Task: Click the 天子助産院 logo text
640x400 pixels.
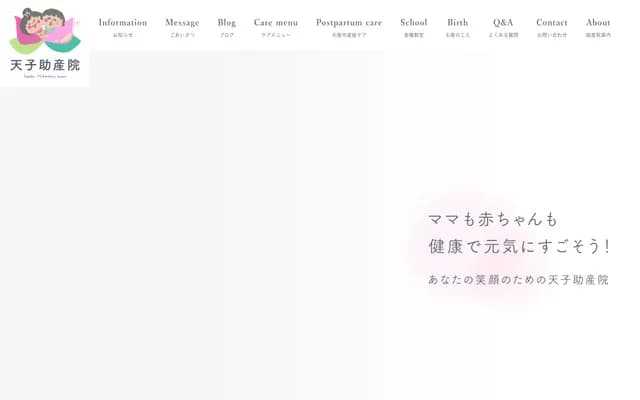Action: point(45,65)
